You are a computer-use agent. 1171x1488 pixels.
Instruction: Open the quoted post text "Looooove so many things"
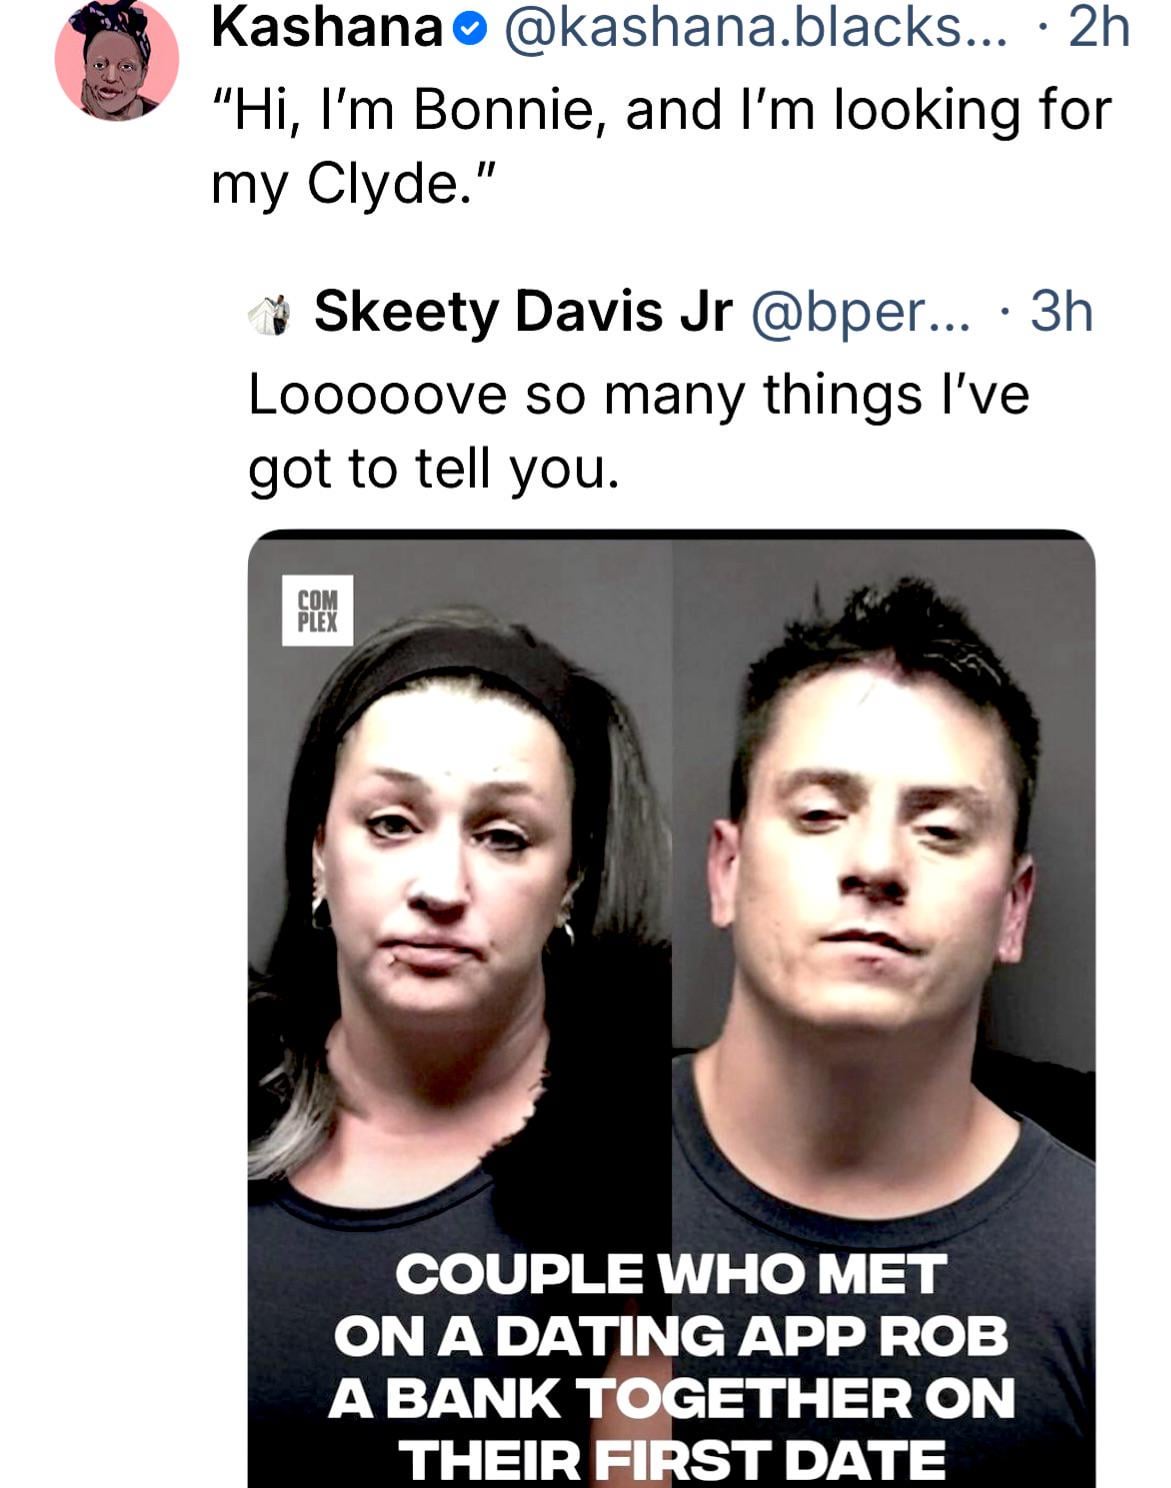[x=638, y=394]
